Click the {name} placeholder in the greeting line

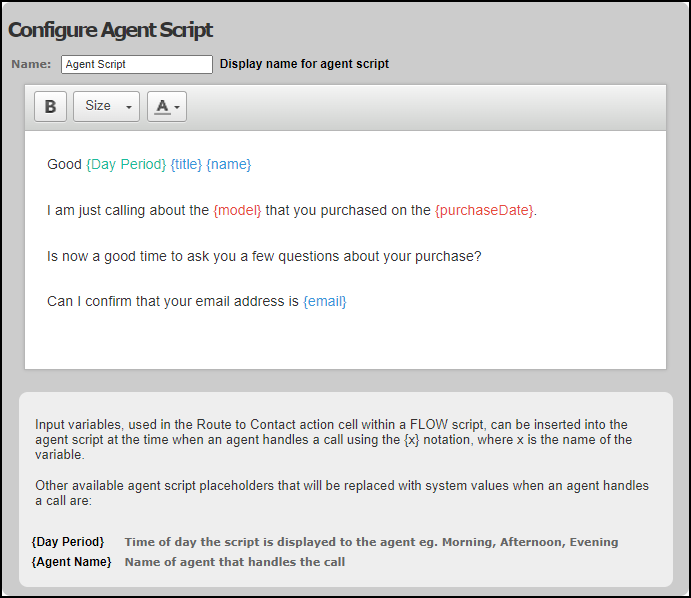(x=228, y=164)
